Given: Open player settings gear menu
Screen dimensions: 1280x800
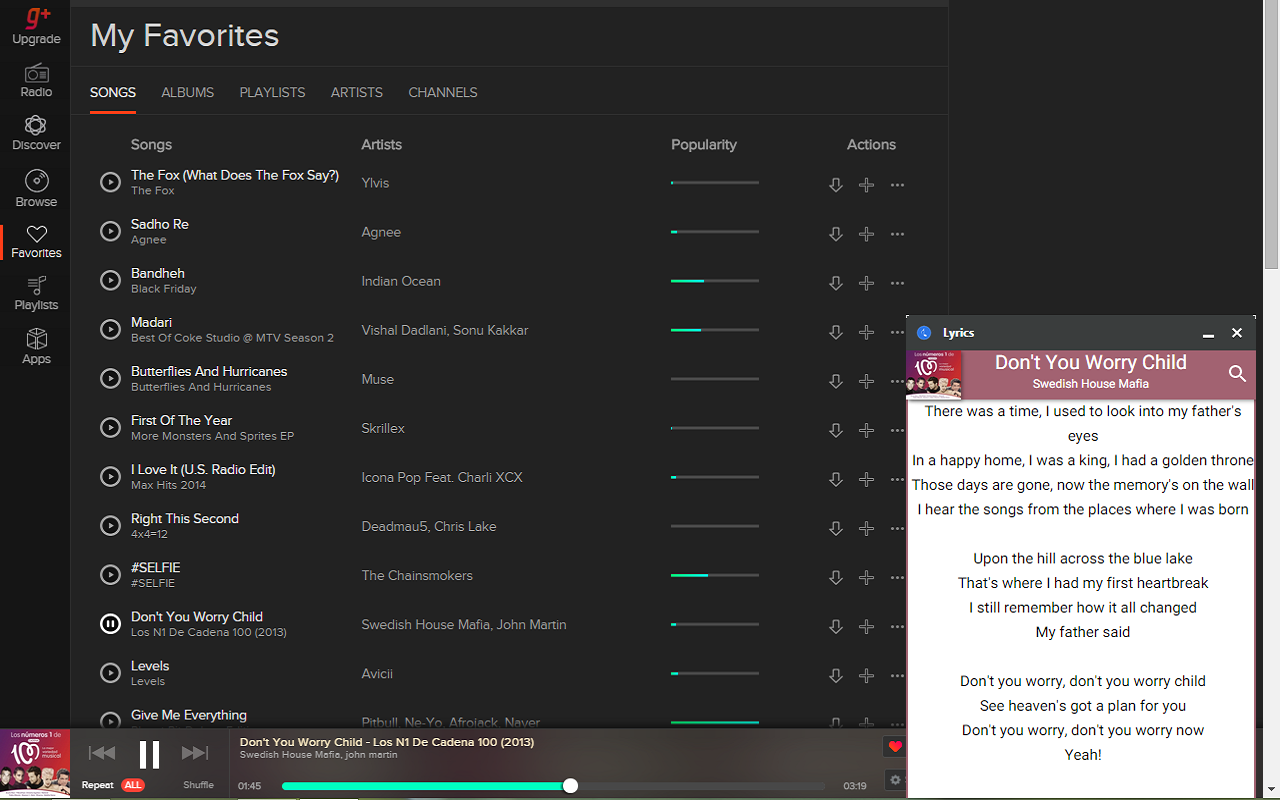Looking at the screenshot, I should pyautogui.click(x=895, y=780).
